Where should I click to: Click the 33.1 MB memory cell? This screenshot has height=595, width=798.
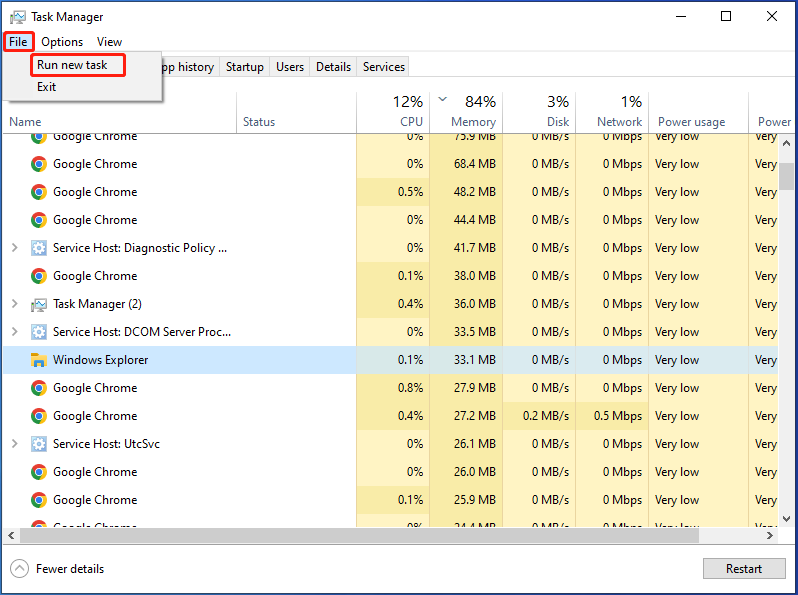click(x=466, y=360)
